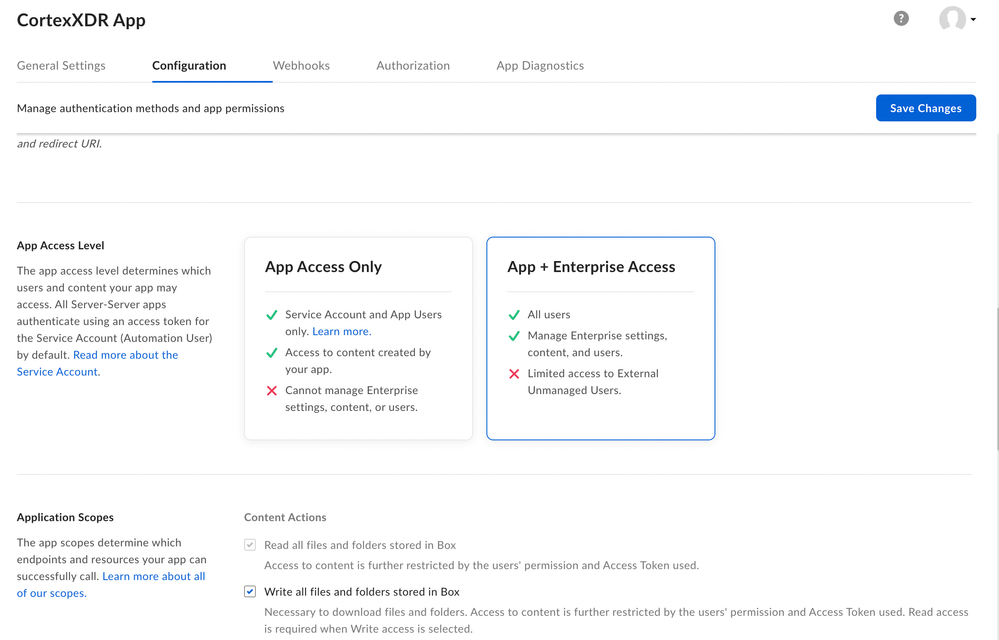This screenshot has height=640, width=999.
Task: Click the red X beside Cannot manage Enterprise
Action: [272, 391]
